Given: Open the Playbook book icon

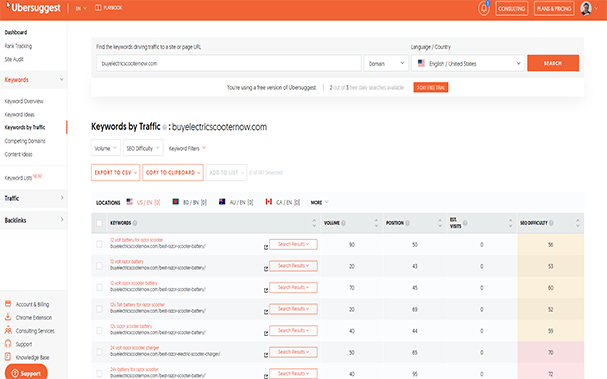Looking at the screenshot, I should (x=98, y=8).
